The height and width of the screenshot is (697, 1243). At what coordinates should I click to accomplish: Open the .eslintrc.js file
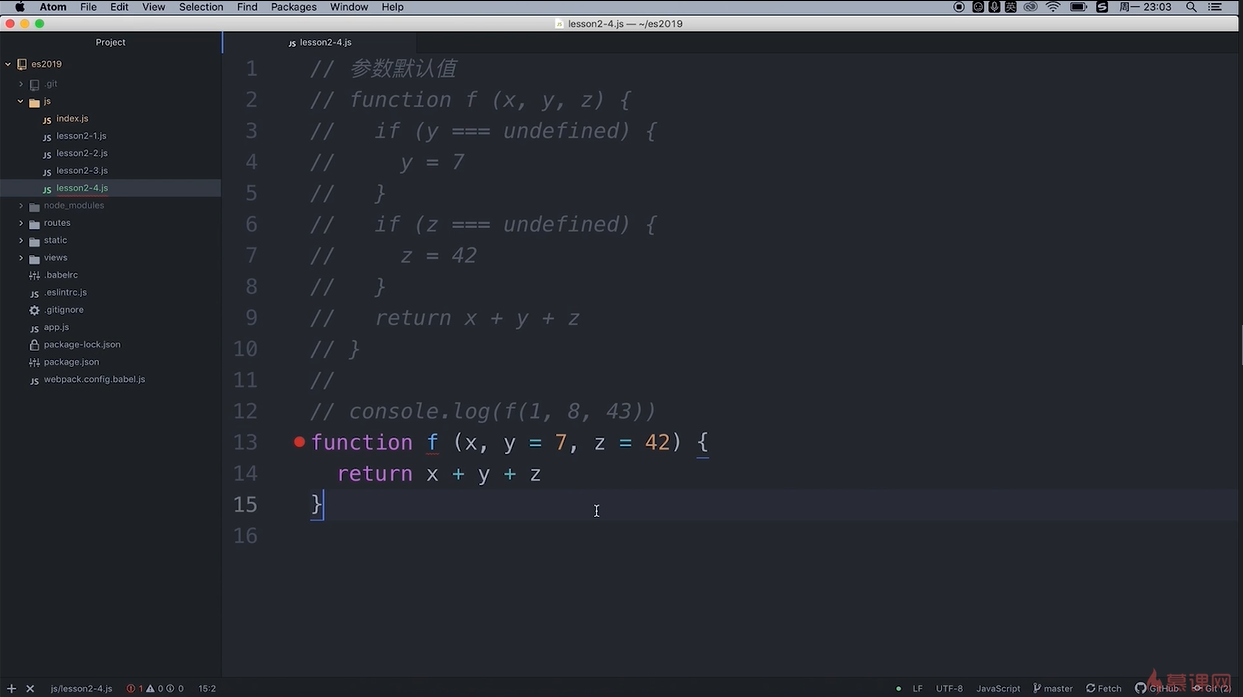point(65,293)
